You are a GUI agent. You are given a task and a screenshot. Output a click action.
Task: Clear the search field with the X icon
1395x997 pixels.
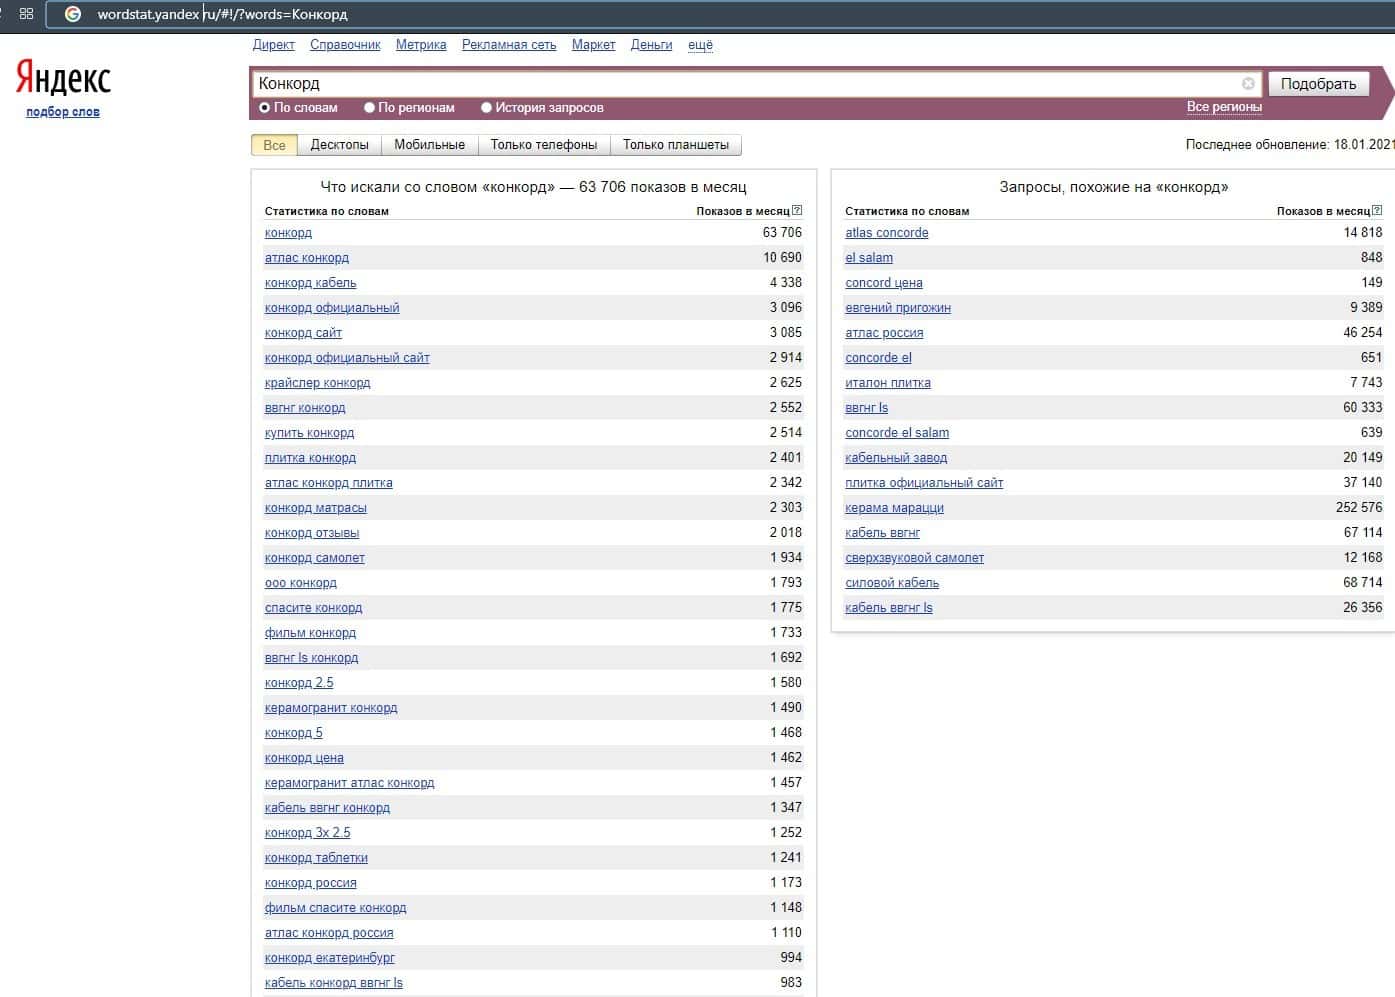[x=1248, y=84]
